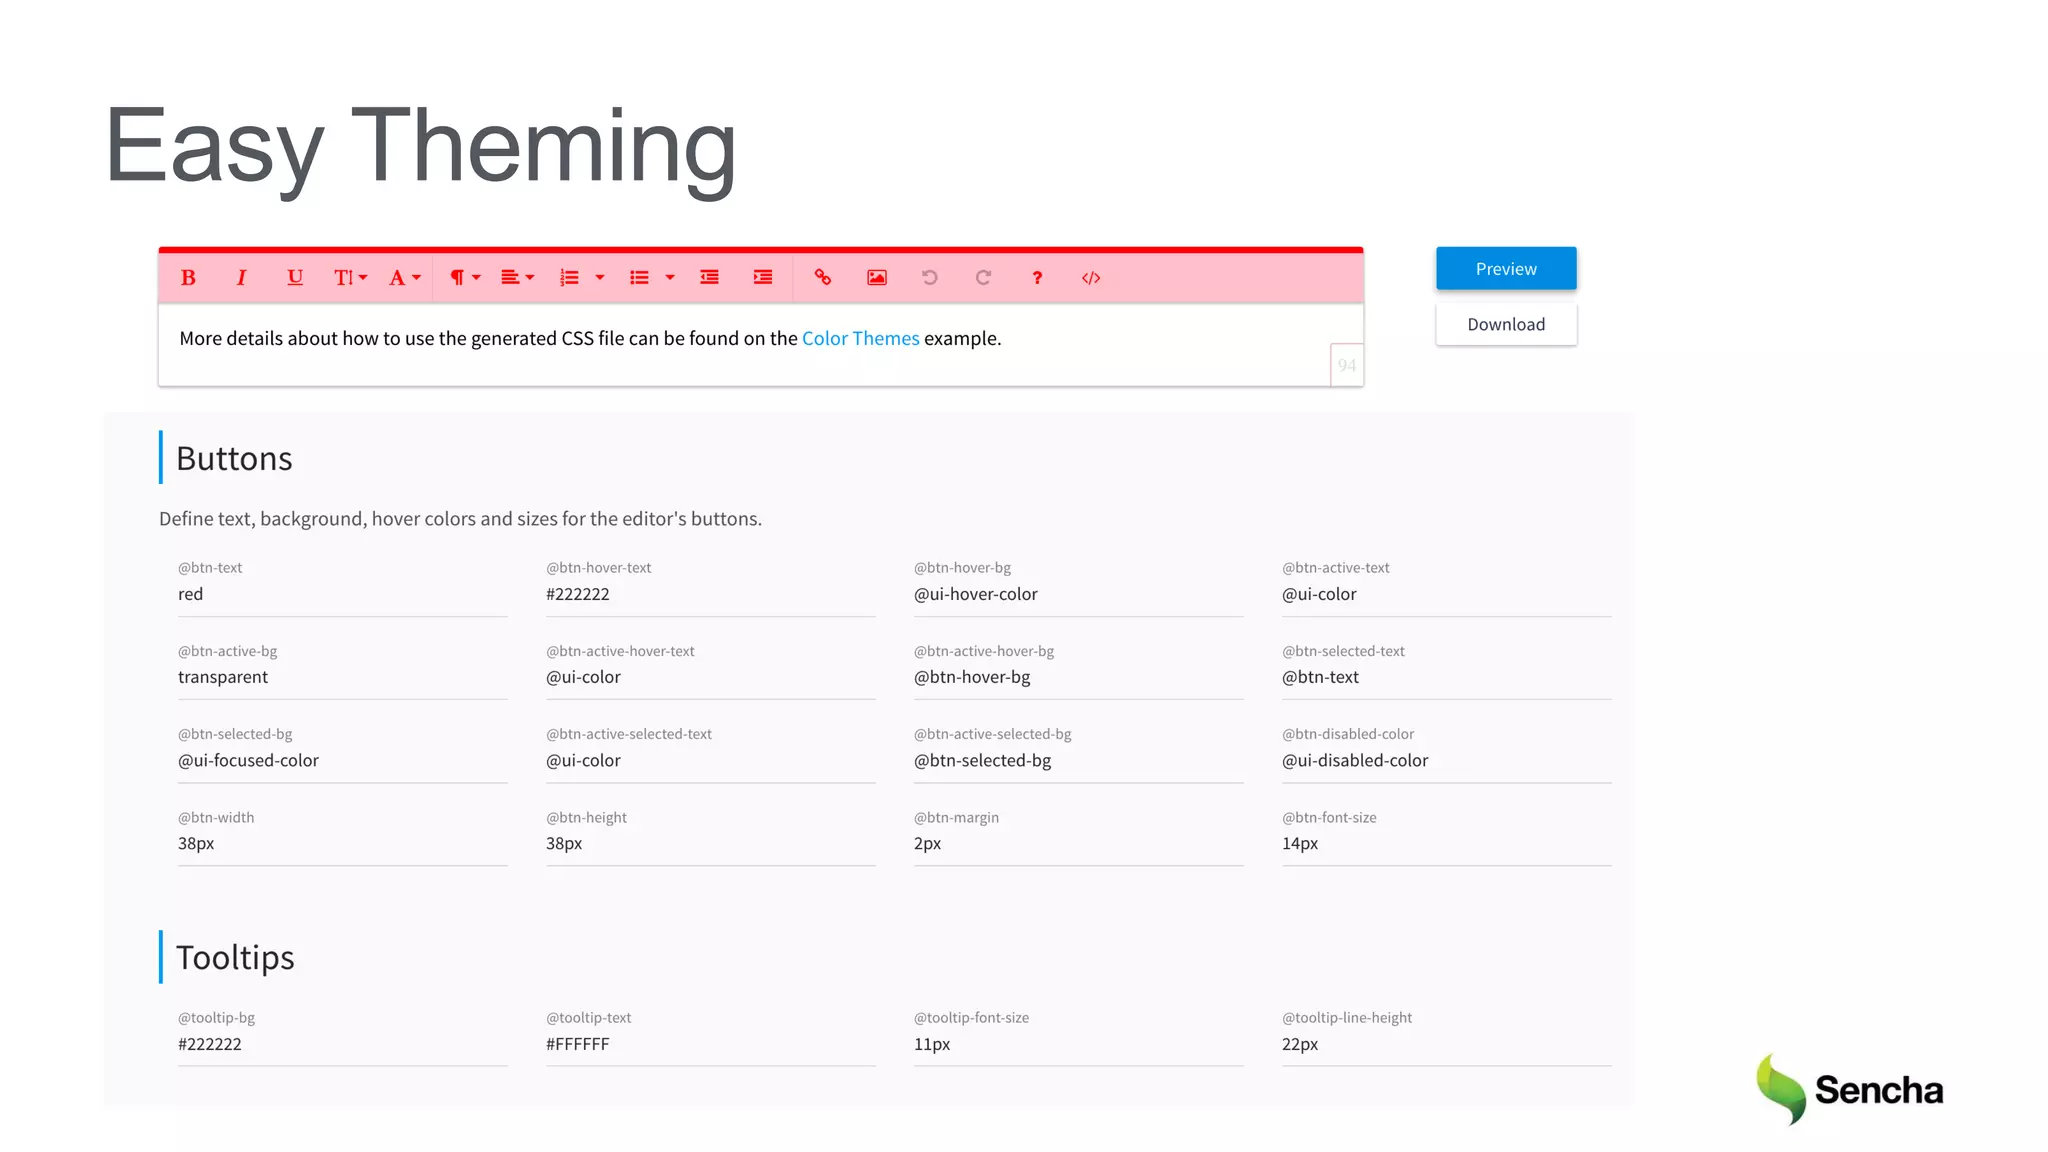Toggle Underline formatting in editor toolbar
2048x1152 pixels.
[295, 278]
